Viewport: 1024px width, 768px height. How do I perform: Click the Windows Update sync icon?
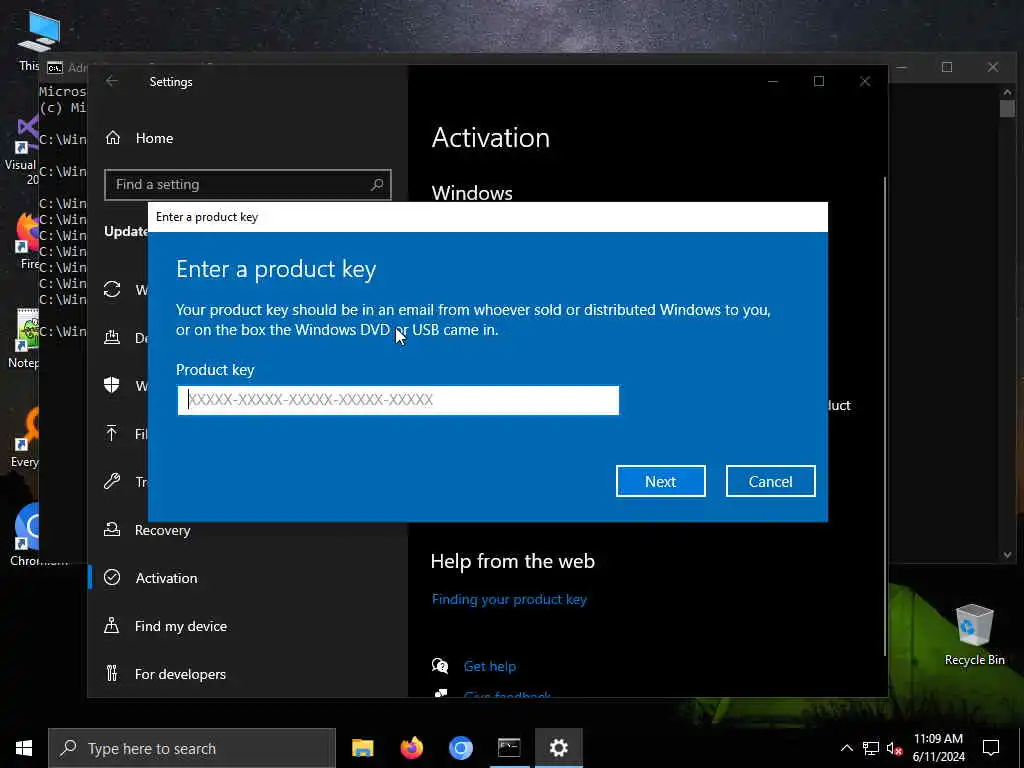[x=112, y=289]
